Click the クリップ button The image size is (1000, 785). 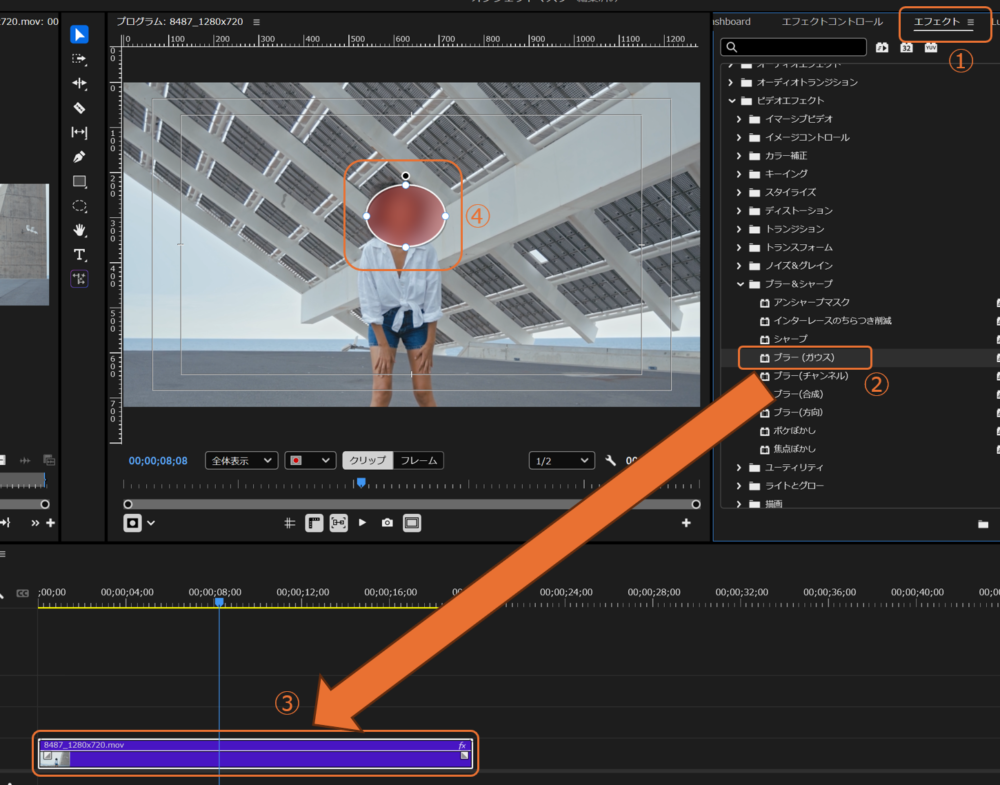[367, 460]
